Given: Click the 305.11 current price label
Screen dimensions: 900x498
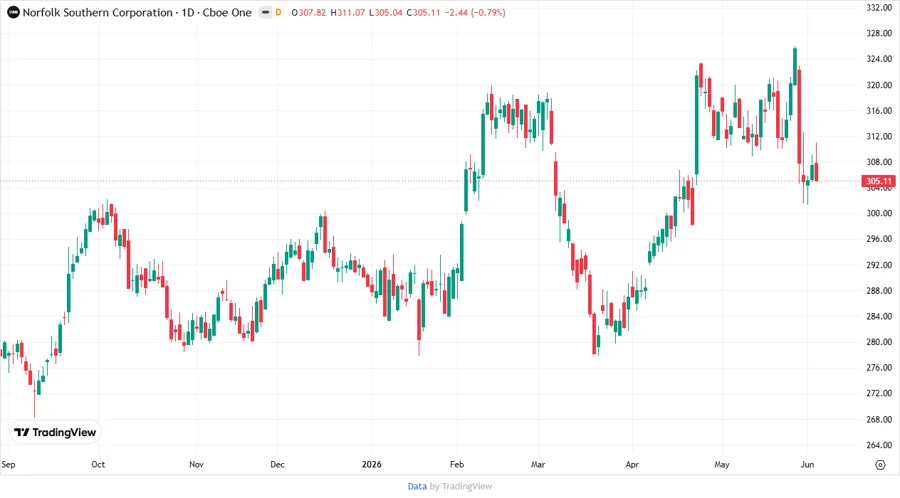Looking at the screenshot, I should pos(878,181).
